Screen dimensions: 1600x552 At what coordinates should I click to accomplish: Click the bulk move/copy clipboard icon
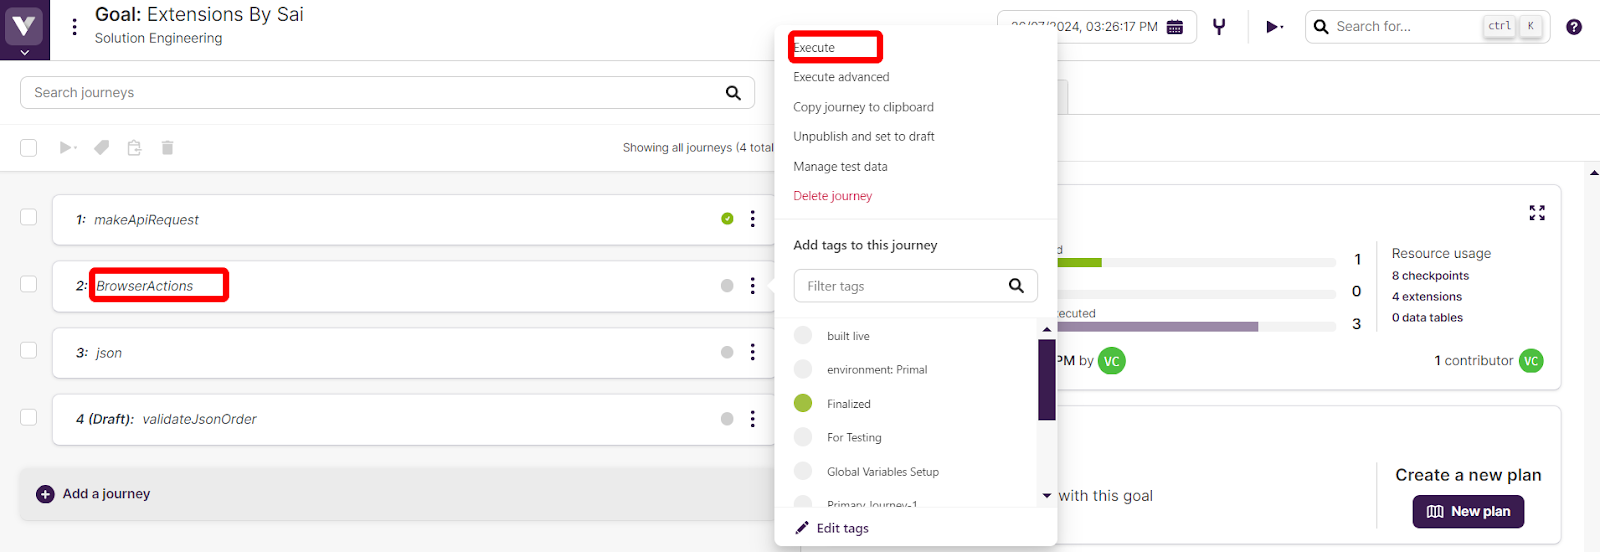[134, 148]
